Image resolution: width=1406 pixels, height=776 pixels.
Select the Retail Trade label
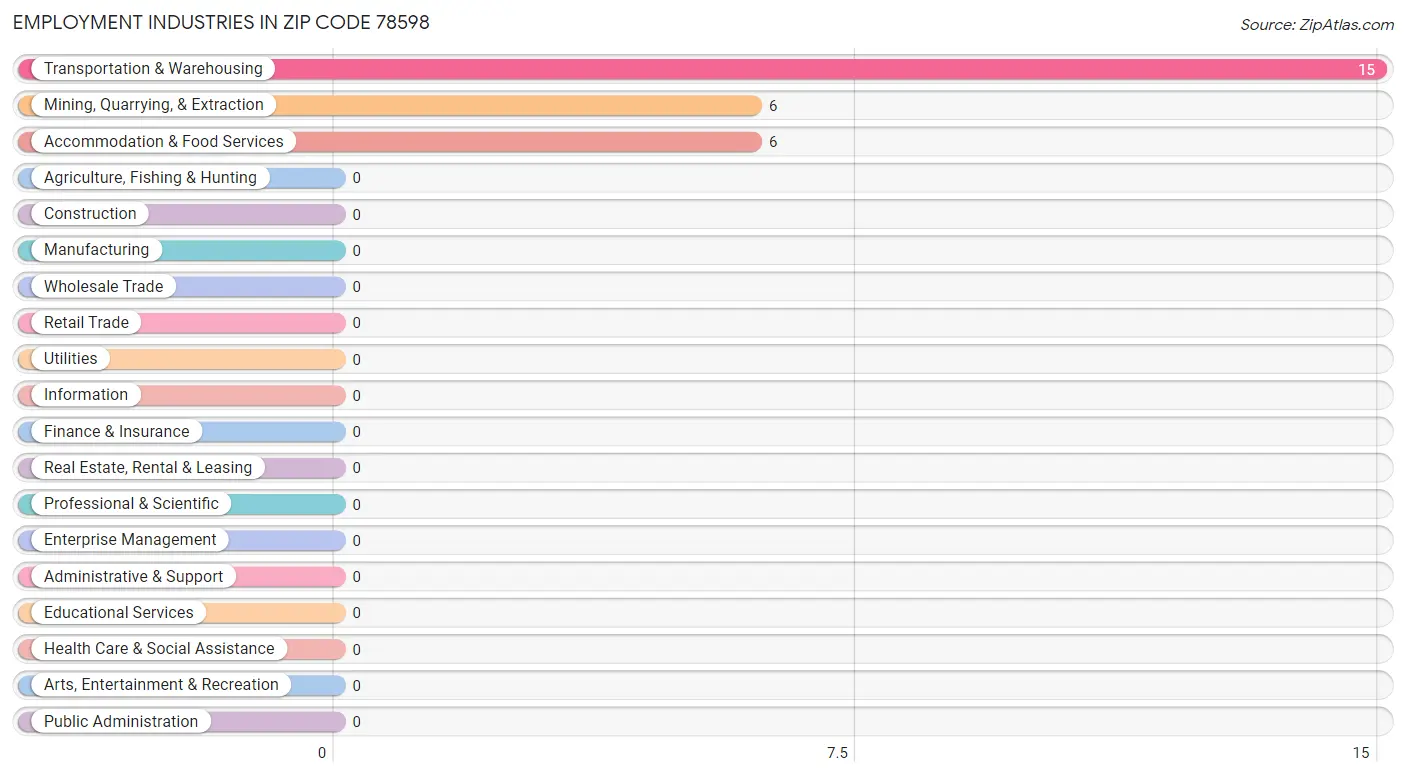[86, 323]
